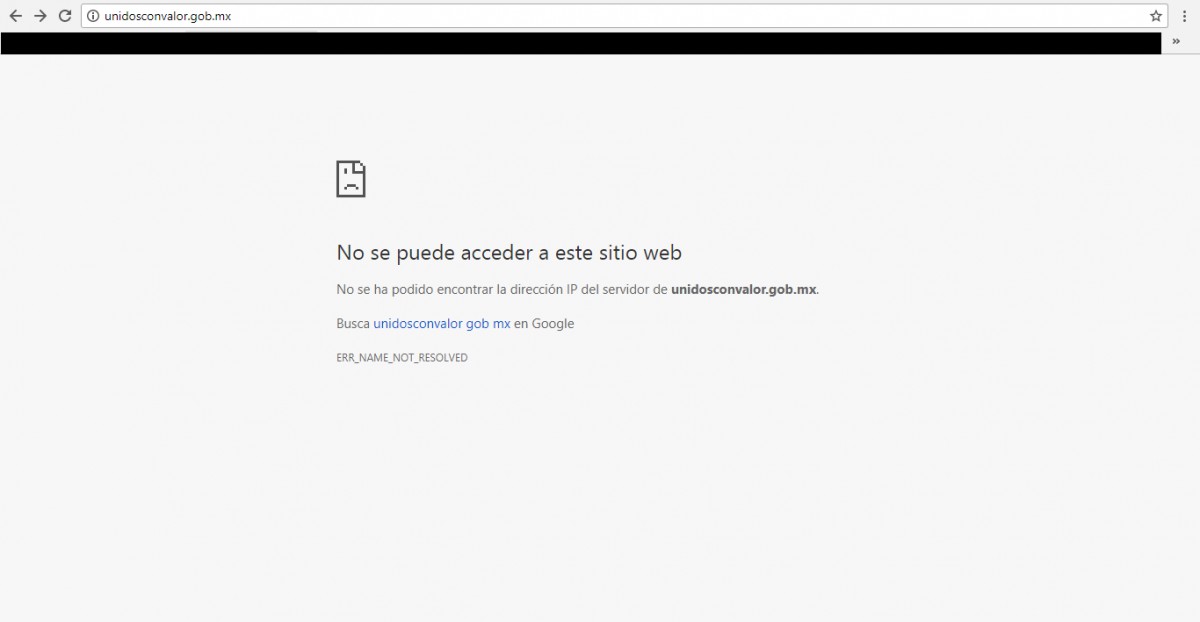Image resolution: width=1200 pixels, height=622 pixels.
Task: Click heading 'No se puede acceder a este sitio web'
Action: click(509, 253)
